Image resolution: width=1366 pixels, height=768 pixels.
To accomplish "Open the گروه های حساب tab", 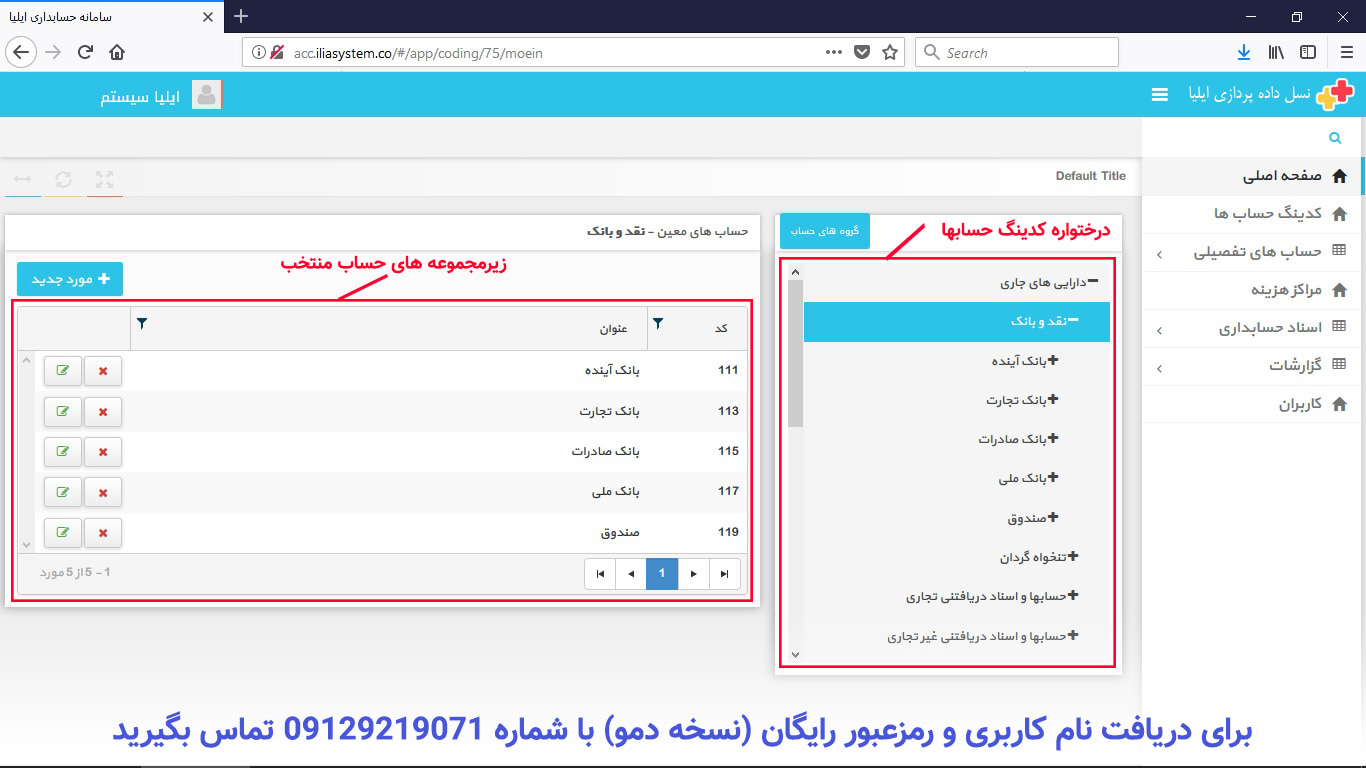I will point(824,229).
